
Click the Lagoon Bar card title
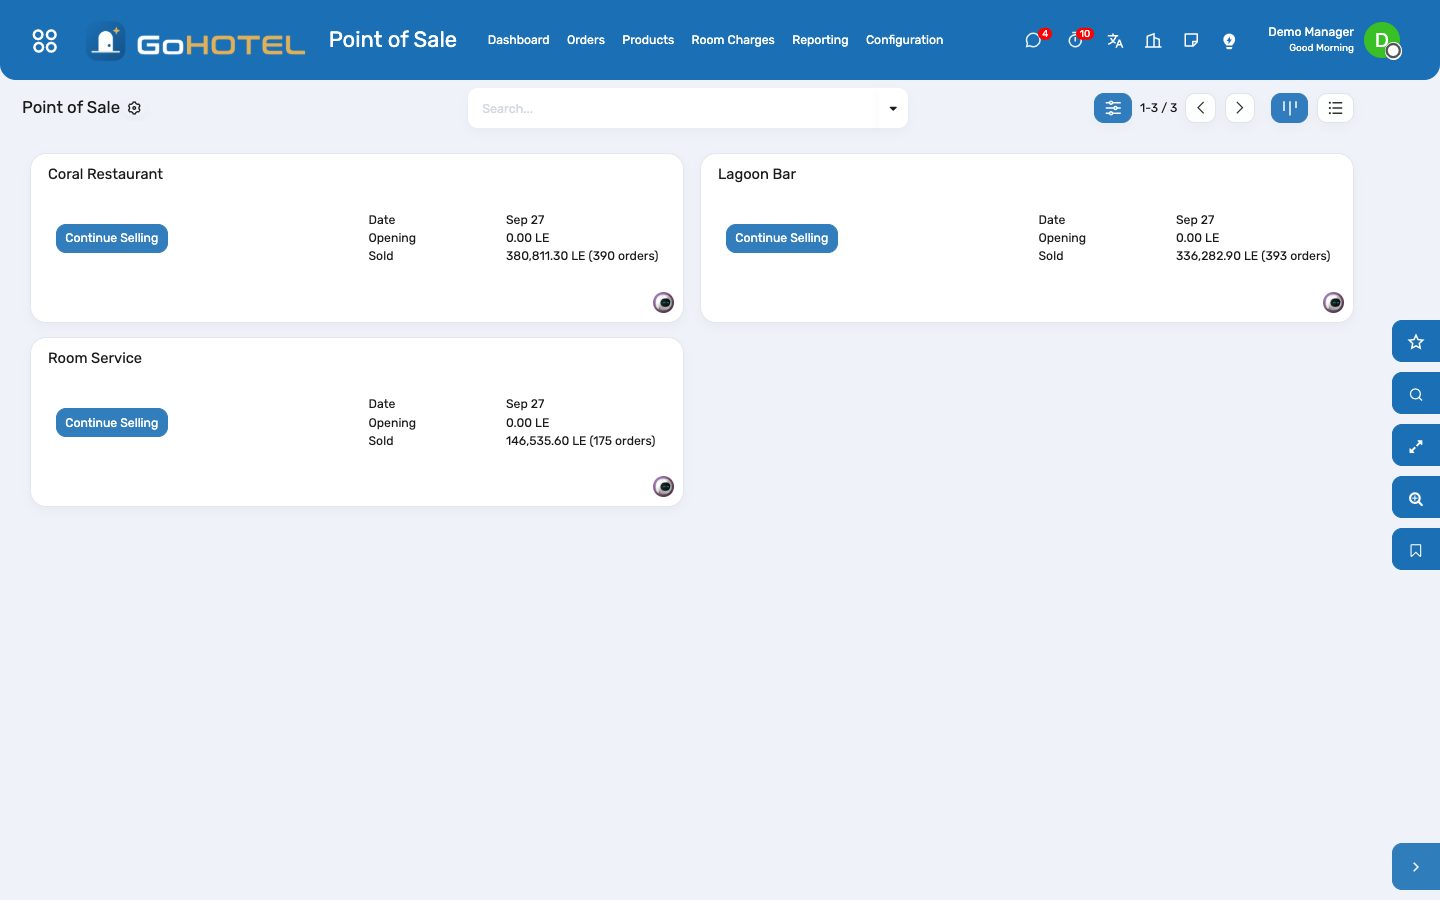tap(757, 174)
